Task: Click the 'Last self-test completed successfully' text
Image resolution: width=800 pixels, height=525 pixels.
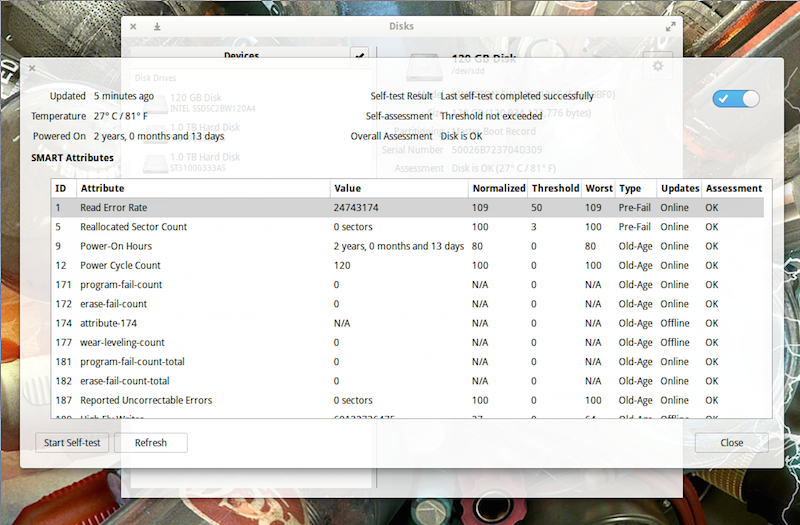Action: 517,96
